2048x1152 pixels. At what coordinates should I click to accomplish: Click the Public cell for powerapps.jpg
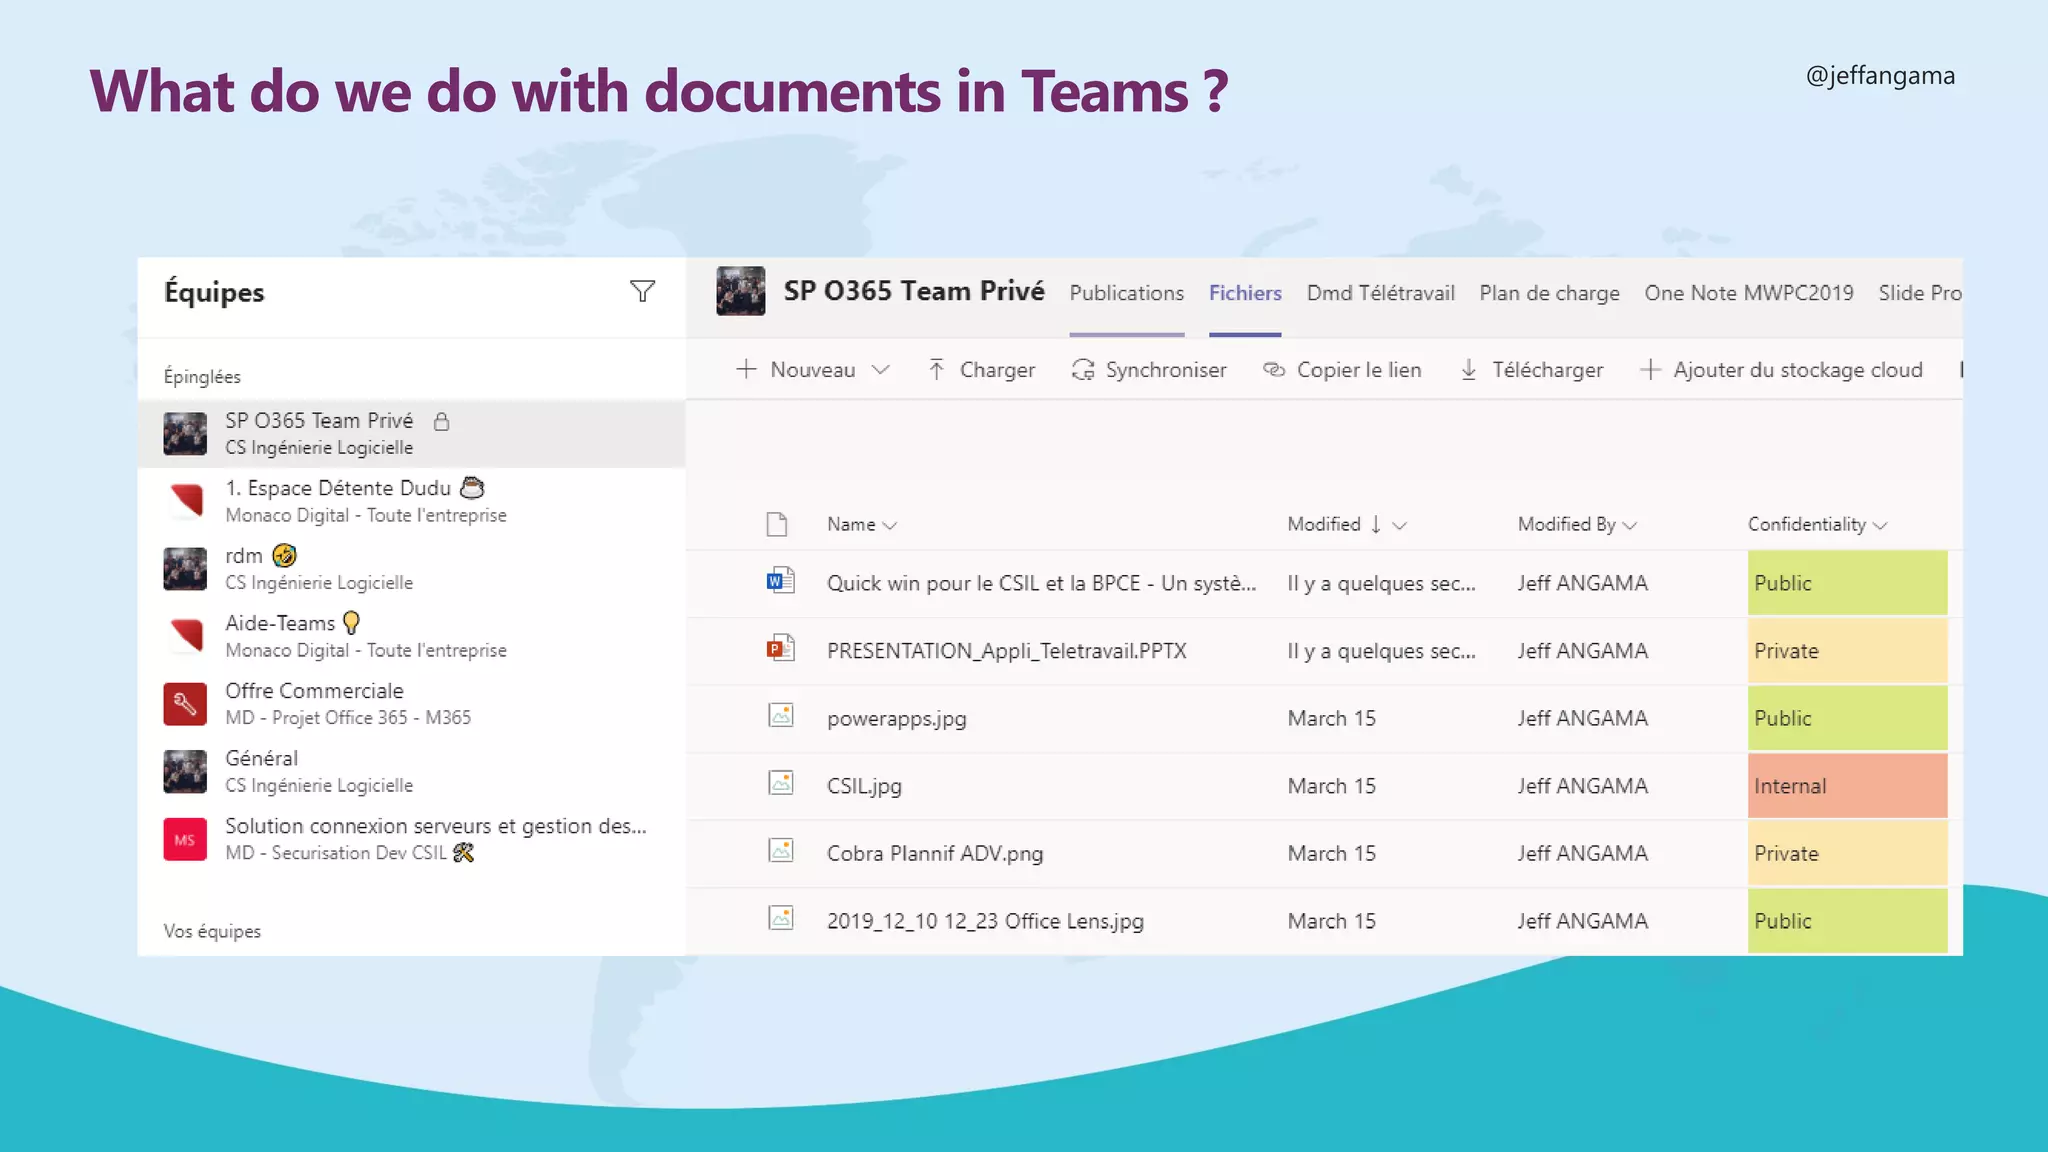click(1847, 718)
